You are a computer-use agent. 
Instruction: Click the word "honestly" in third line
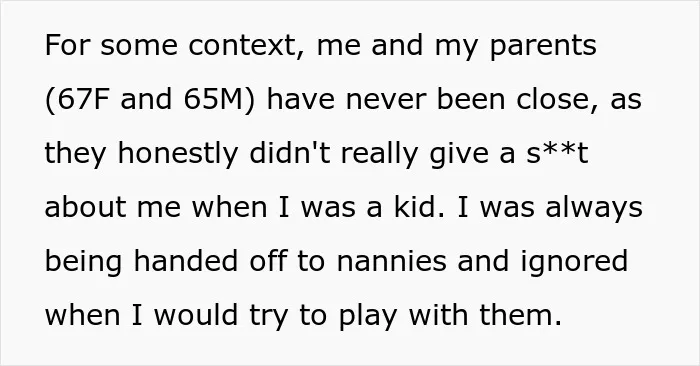pos(178,155)
